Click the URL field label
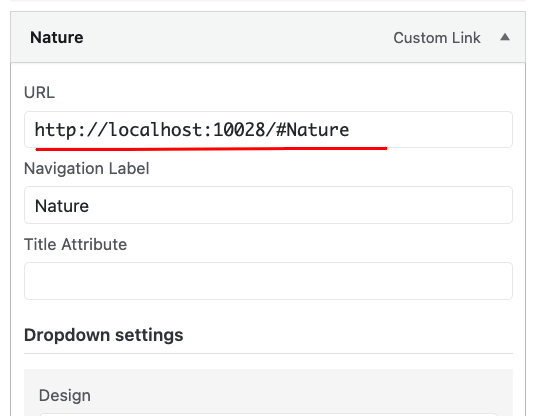537x416 pixels. point(39,92)
